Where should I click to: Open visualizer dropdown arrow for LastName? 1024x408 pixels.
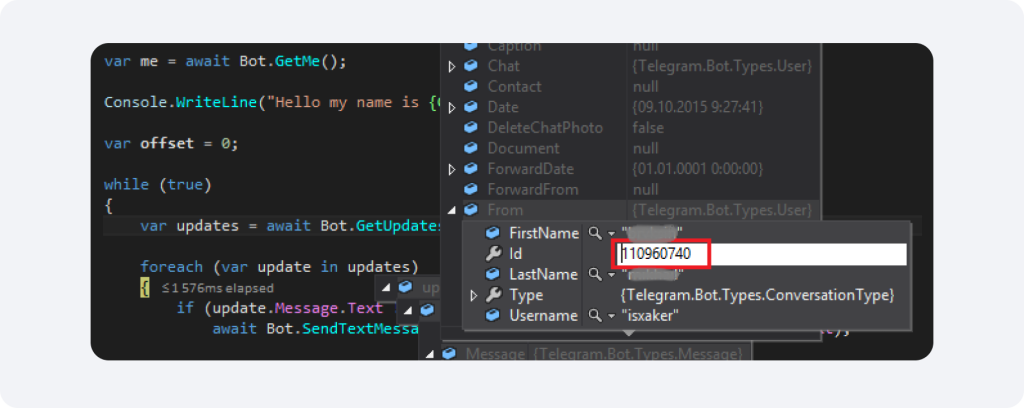coord(611,275)
